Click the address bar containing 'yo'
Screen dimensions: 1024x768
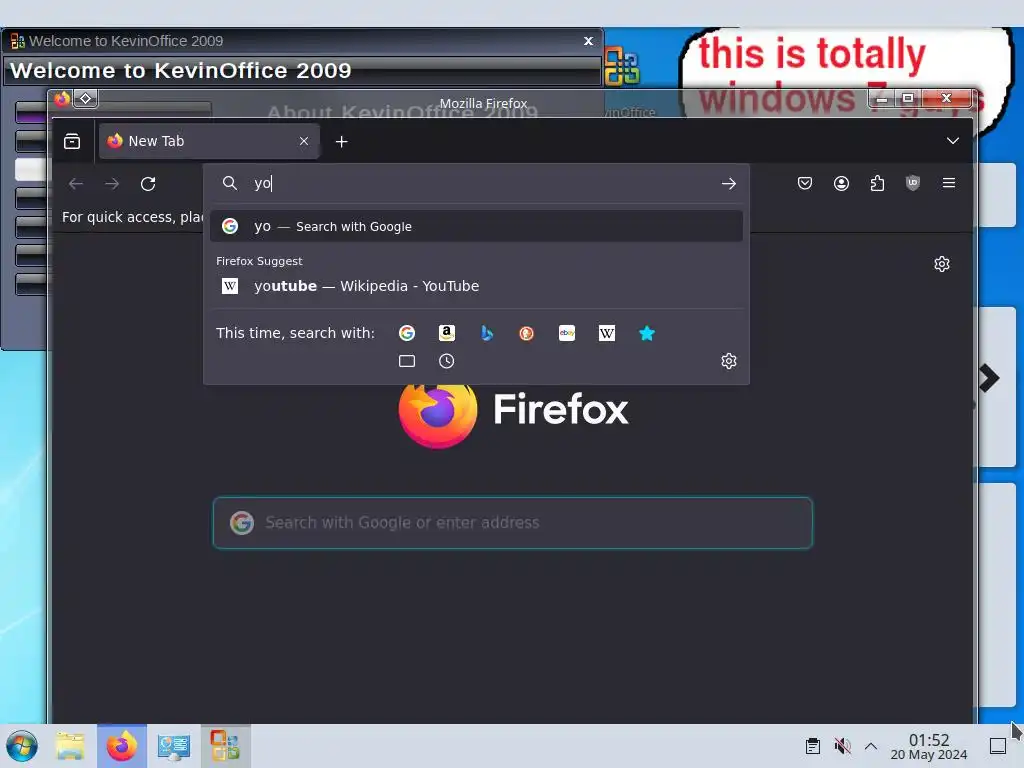(x=477, y=184)
